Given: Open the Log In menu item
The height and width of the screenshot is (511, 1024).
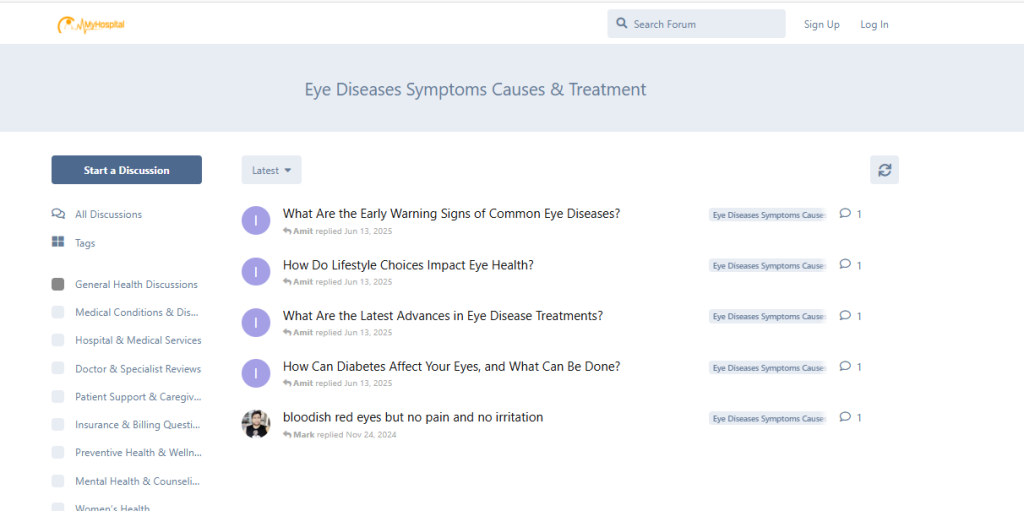Looking at the screenshot, I should click(874, 24).
